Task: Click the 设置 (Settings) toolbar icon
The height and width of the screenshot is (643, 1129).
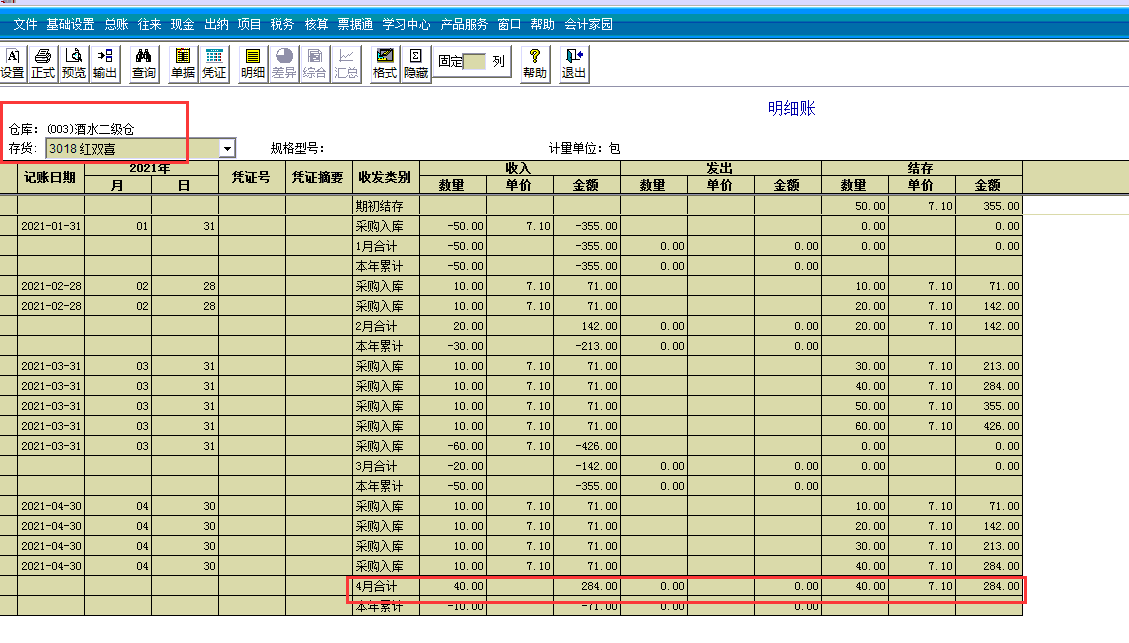Action: tap(13, 64)
